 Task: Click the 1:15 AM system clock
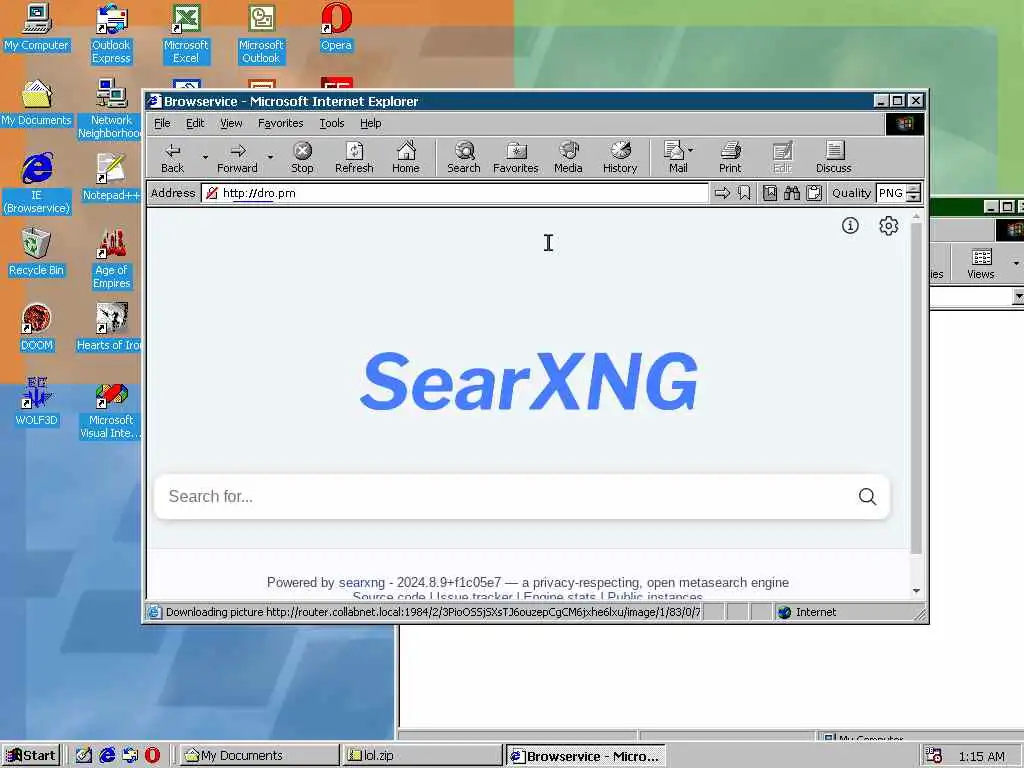pos(982,756)
